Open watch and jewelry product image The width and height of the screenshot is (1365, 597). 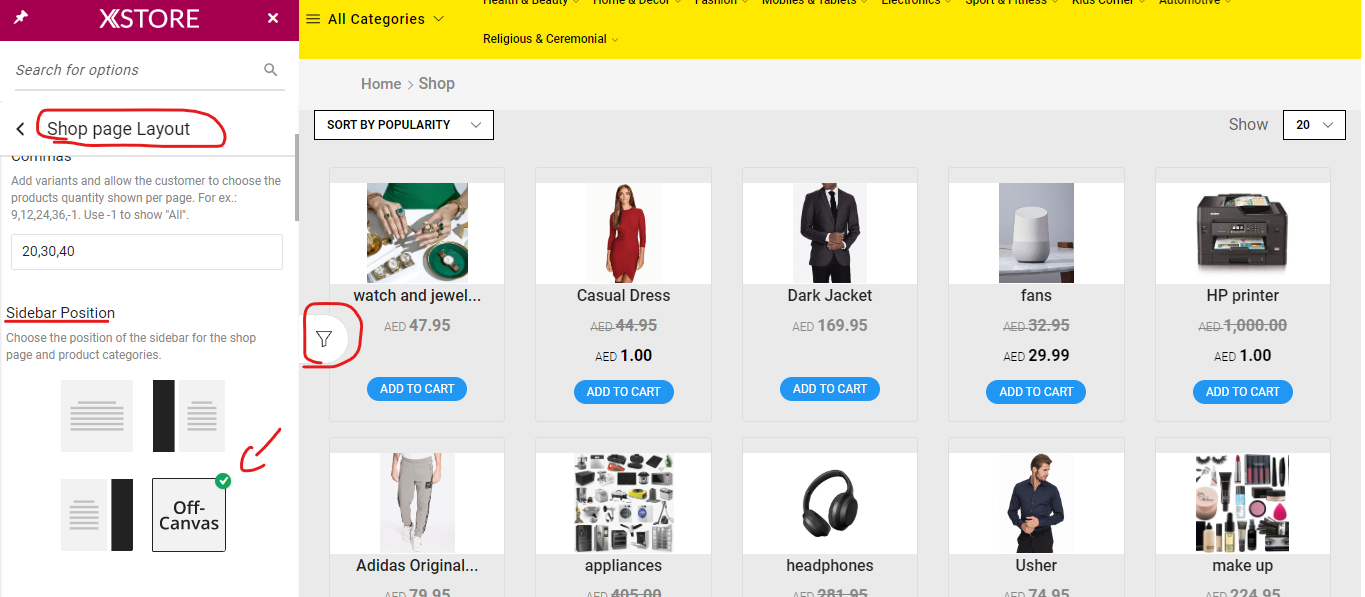tap(417, 233)
